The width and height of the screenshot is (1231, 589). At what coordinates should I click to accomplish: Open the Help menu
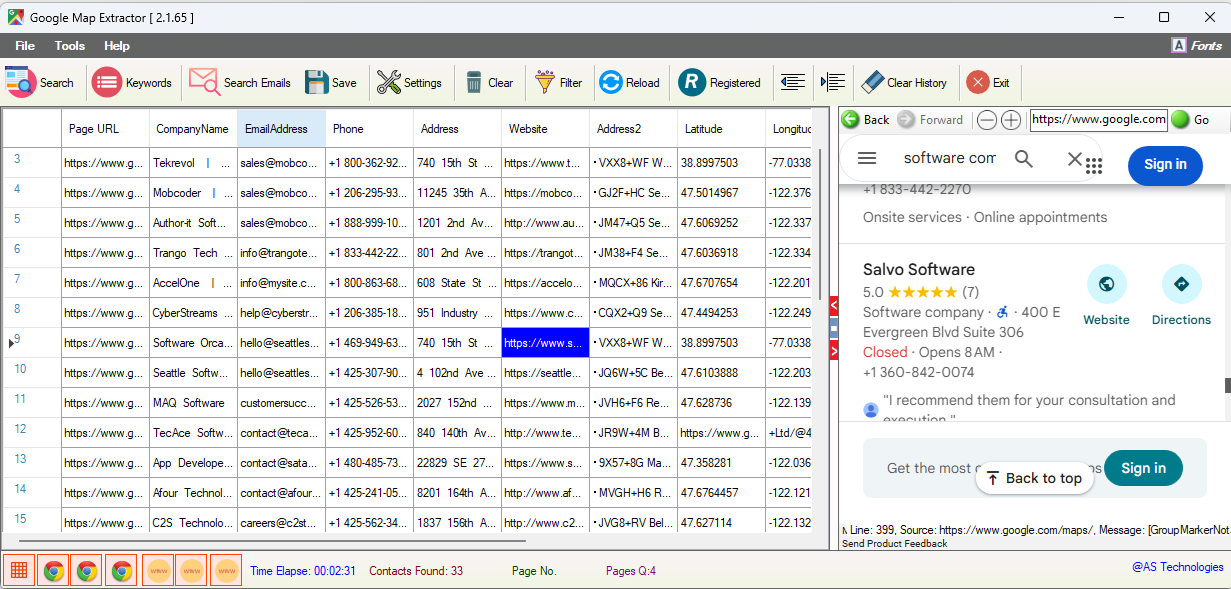pyautogui.click(x=117, y=46)
